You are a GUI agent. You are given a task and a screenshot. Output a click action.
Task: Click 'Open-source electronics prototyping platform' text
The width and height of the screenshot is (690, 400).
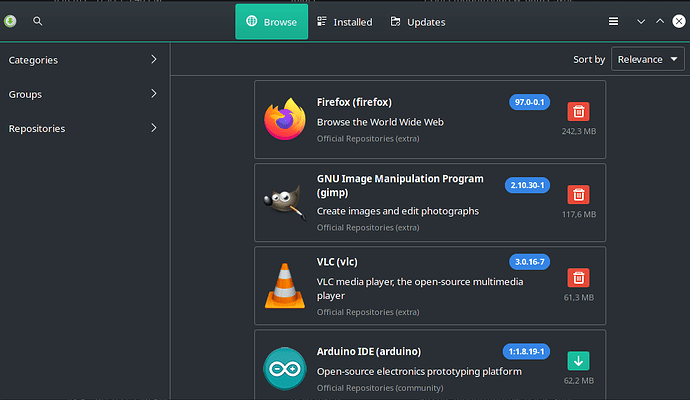[419, 371]
